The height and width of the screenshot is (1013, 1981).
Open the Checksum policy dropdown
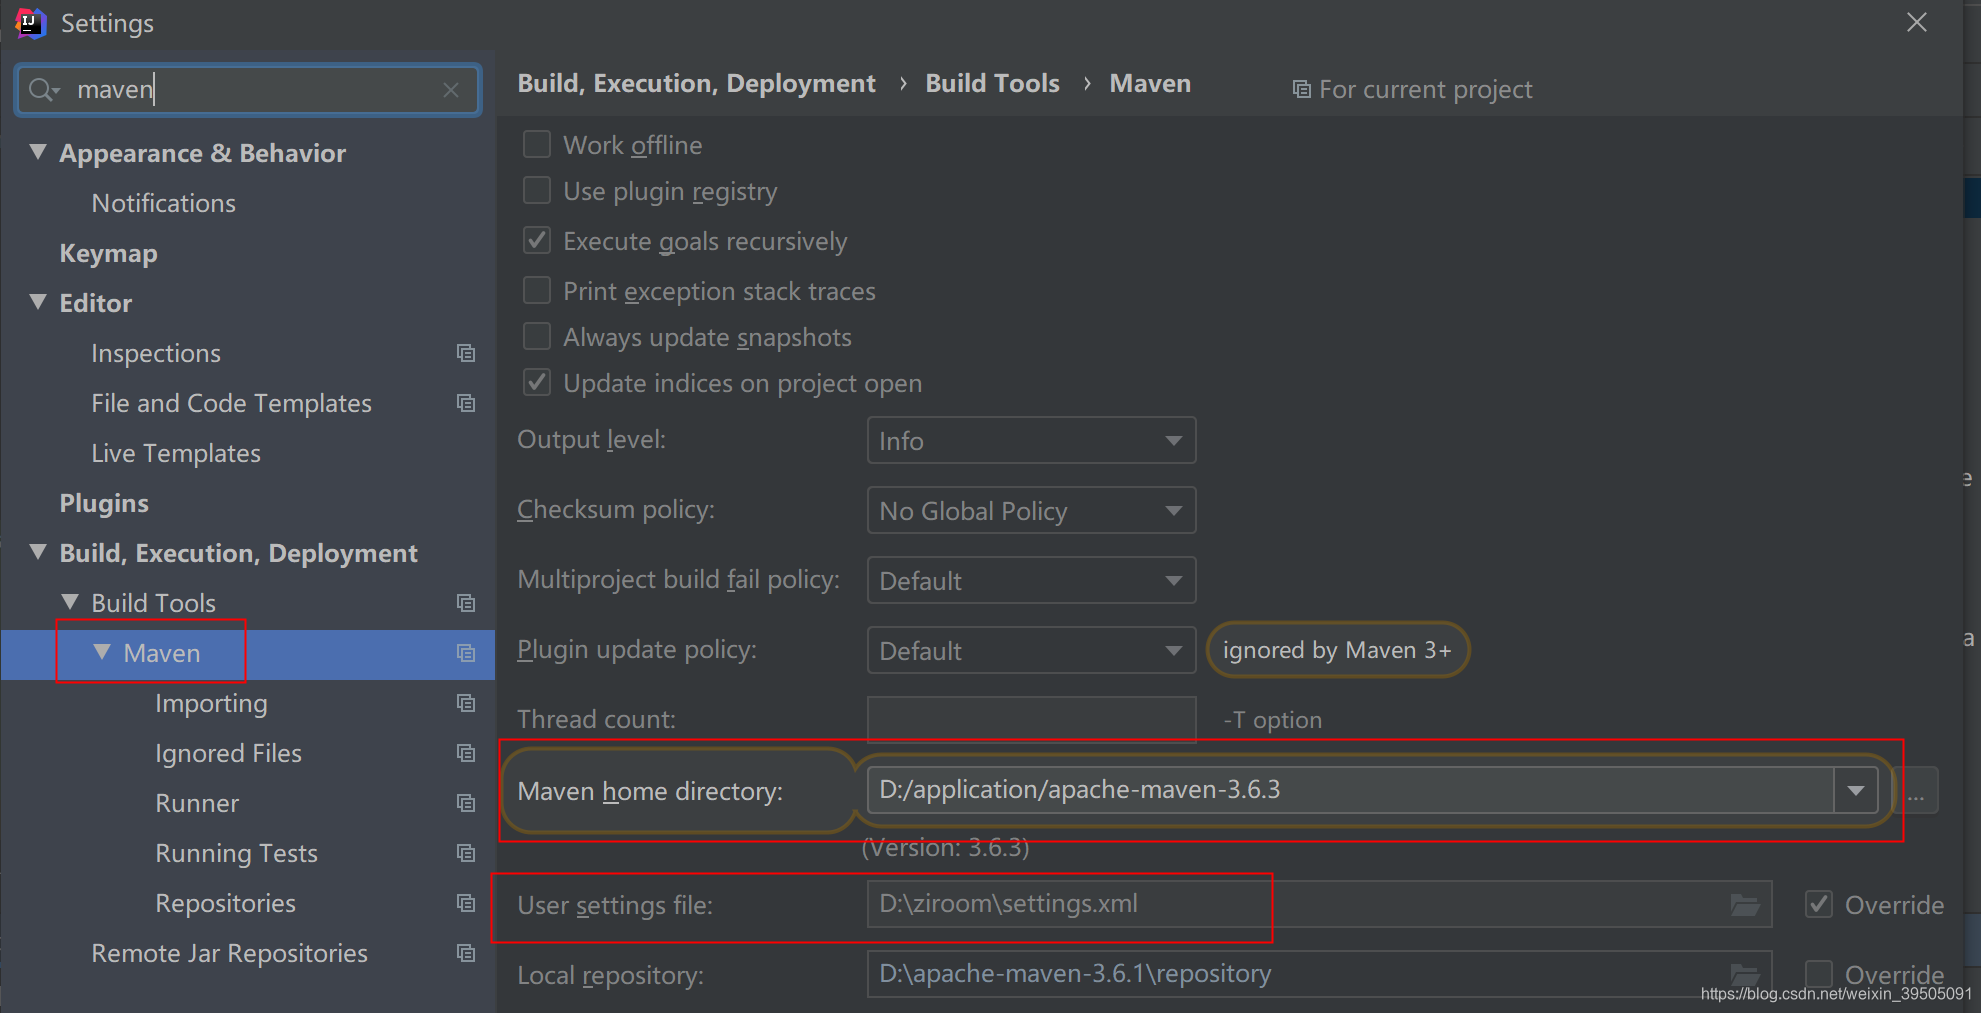(1031, 511)
